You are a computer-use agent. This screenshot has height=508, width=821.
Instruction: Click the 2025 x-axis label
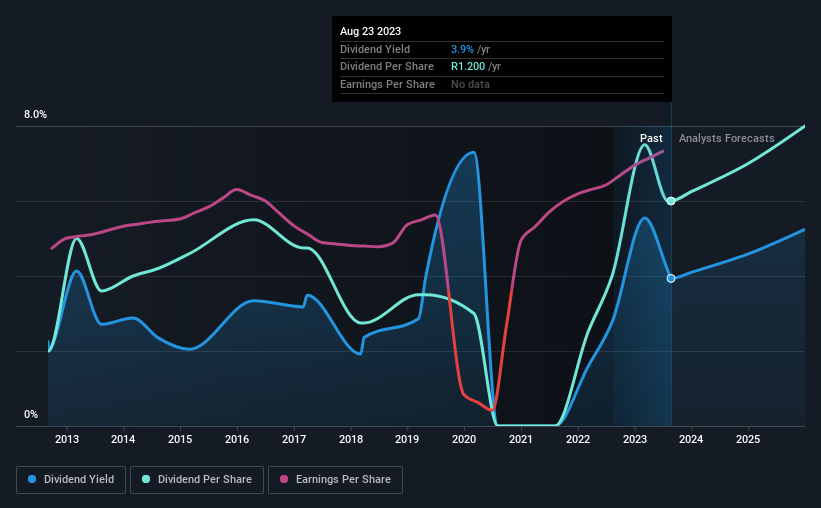click(748, 439)
